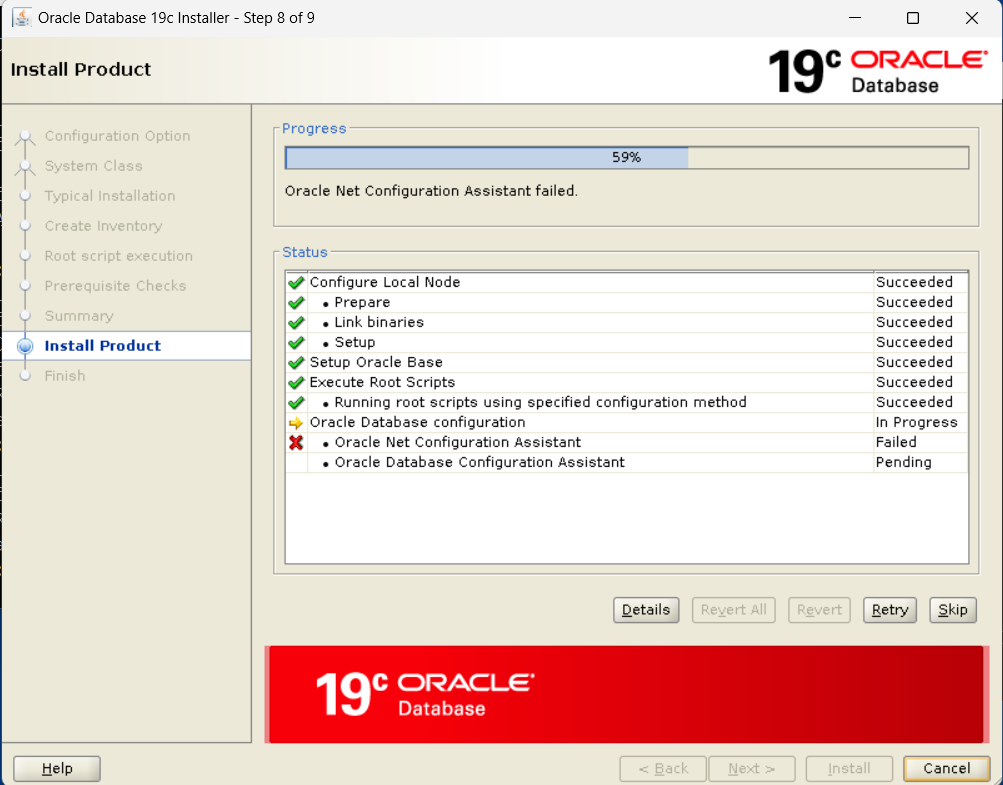Select System Class step in sidebar
The image size is (1003, 785).
click(x=93, y=166)
